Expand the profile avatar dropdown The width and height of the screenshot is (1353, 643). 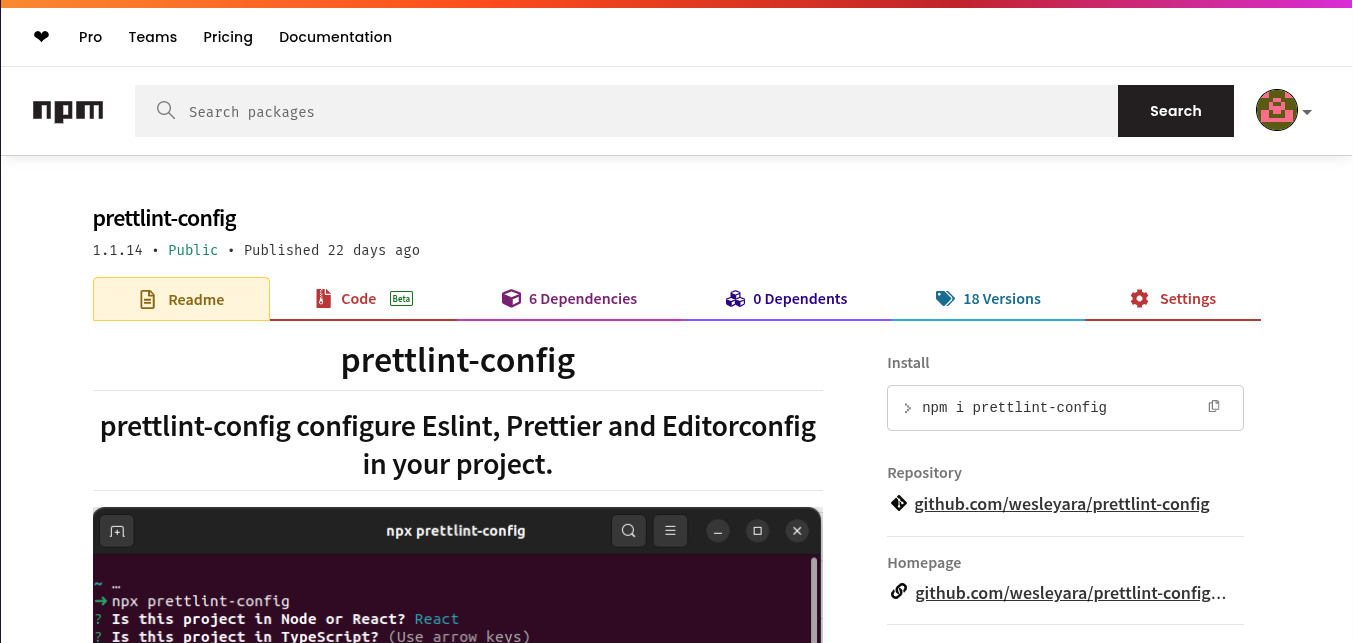[x=1305, y=111]
